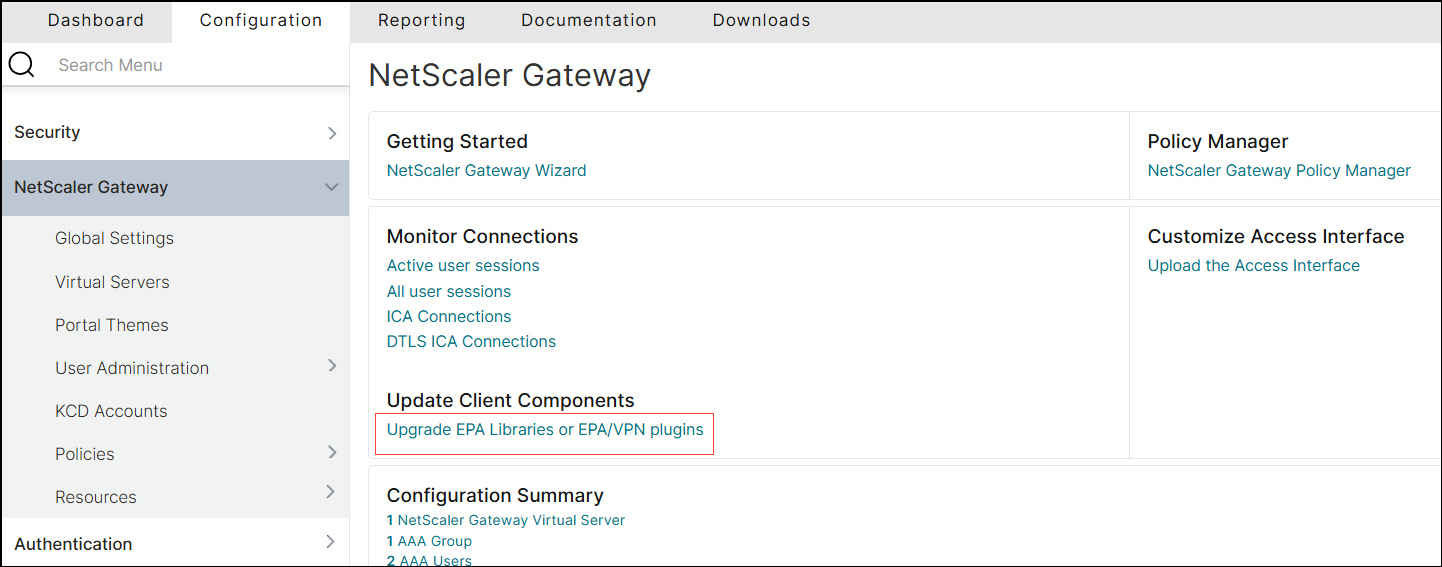The width and height of the screenshot is (1442, 567).
Task: Open Portal Themes in sidebar
Action: (112, 325)
